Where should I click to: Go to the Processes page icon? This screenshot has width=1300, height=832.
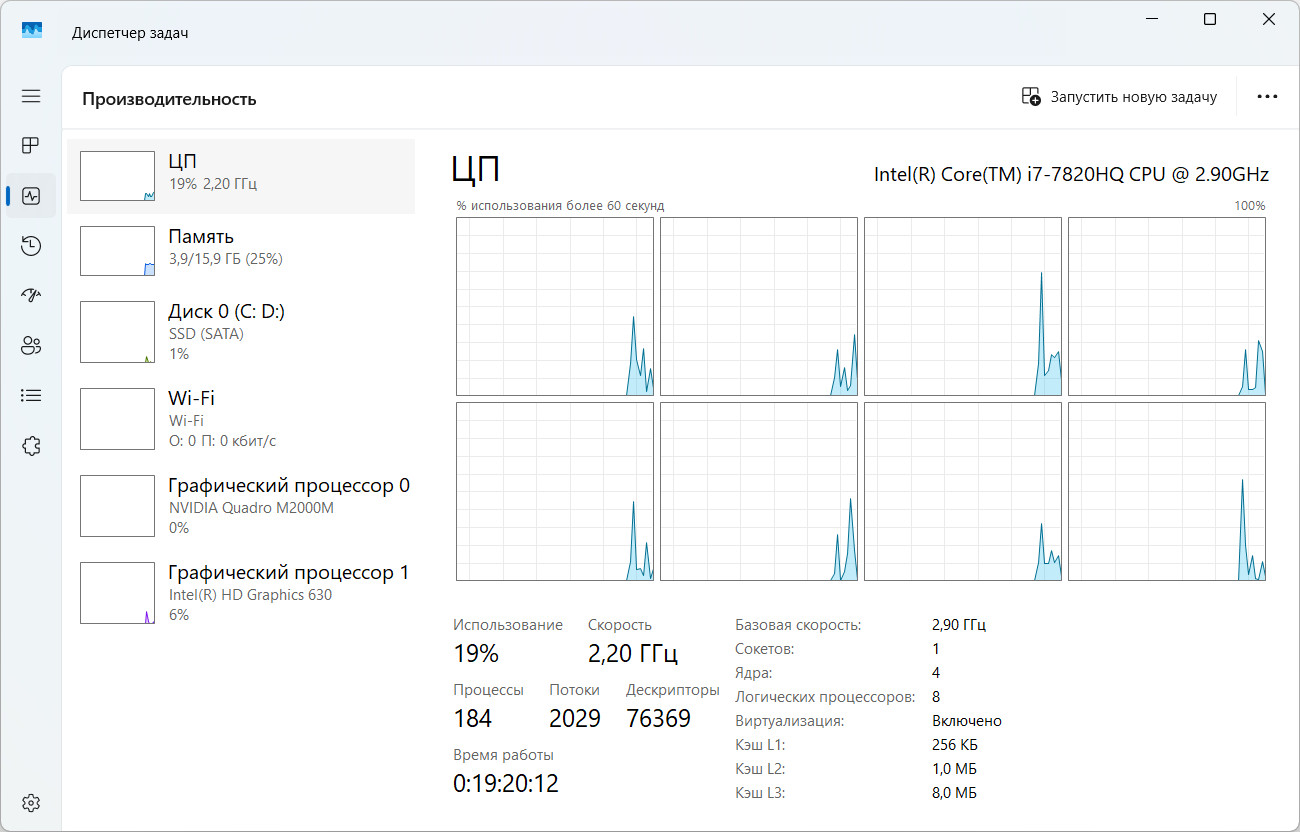click(31, 146)
